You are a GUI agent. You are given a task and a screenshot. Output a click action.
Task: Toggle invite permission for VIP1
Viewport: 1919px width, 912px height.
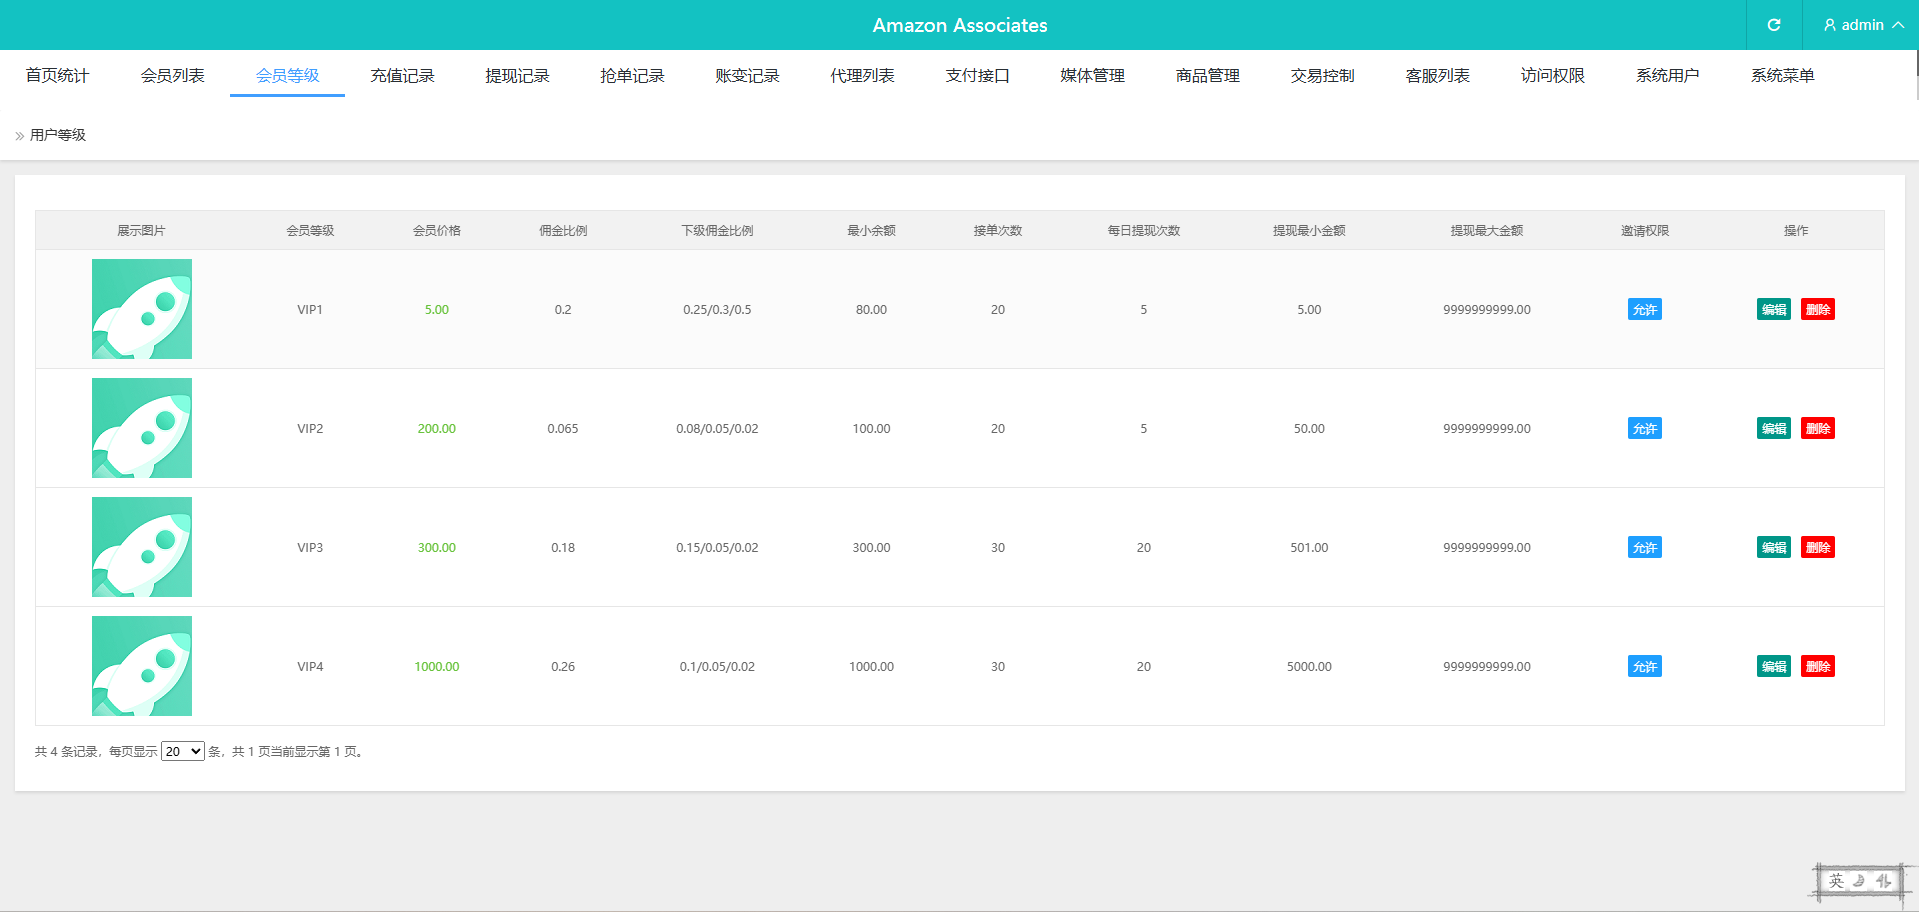coord(1644,310)
